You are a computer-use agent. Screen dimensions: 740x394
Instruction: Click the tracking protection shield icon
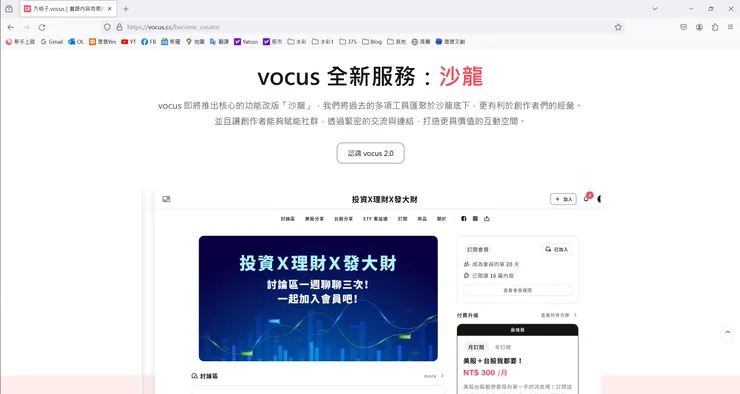tap(107, 27)
